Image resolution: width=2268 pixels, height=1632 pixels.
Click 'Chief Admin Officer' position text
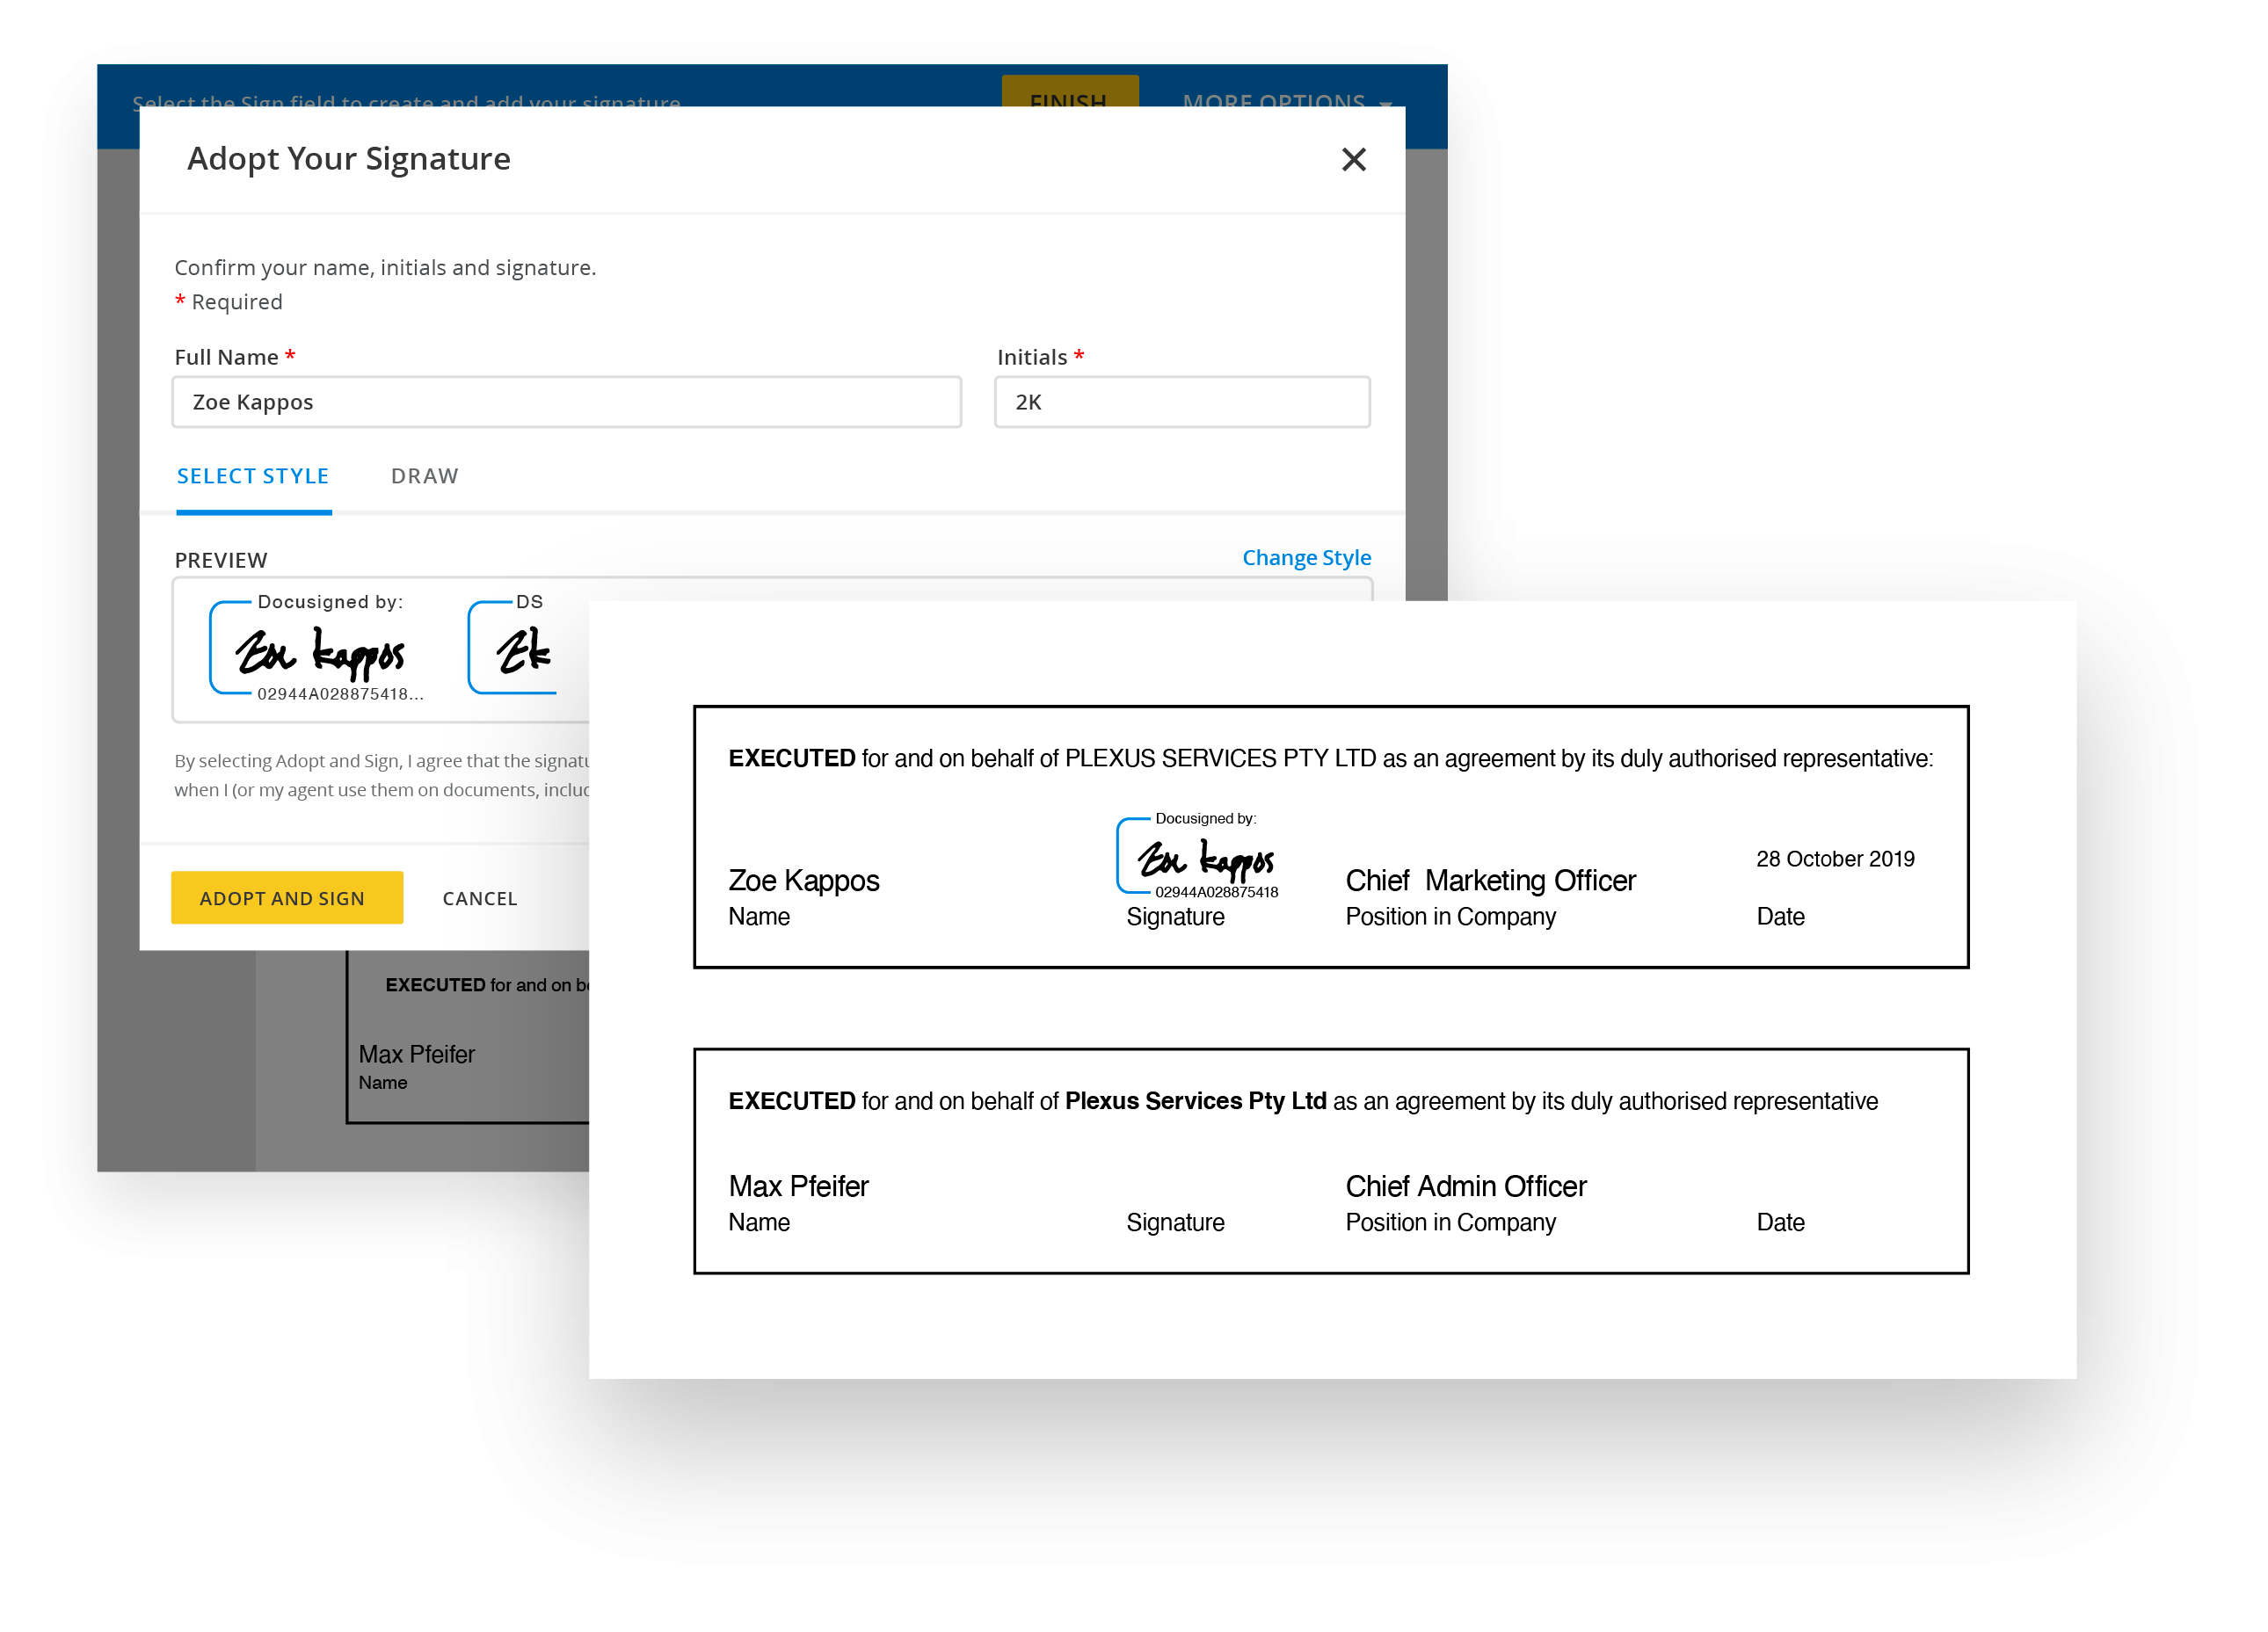tap(1465, 1186)
